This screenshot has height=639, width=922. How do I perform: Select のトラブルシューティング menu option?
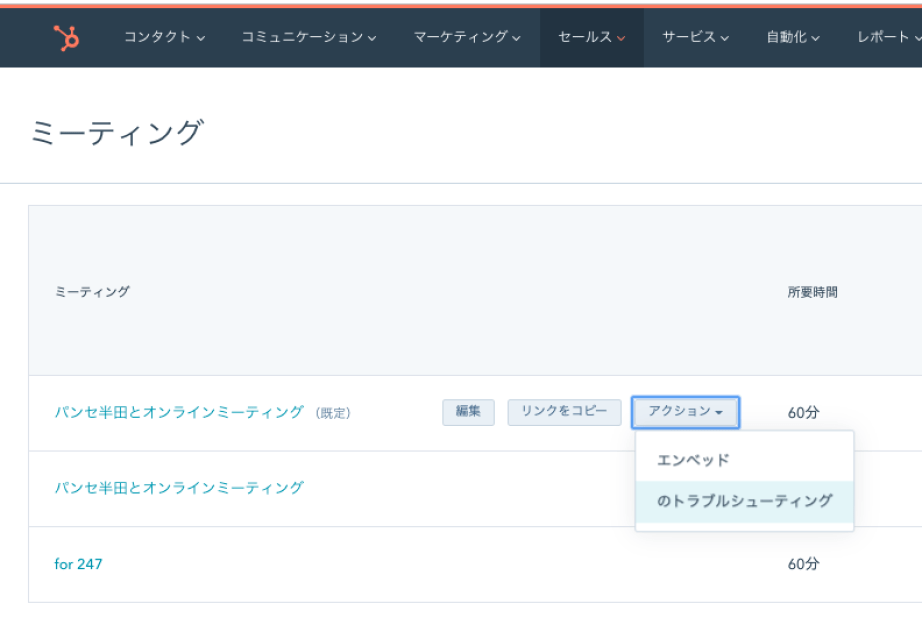[744, 502]
